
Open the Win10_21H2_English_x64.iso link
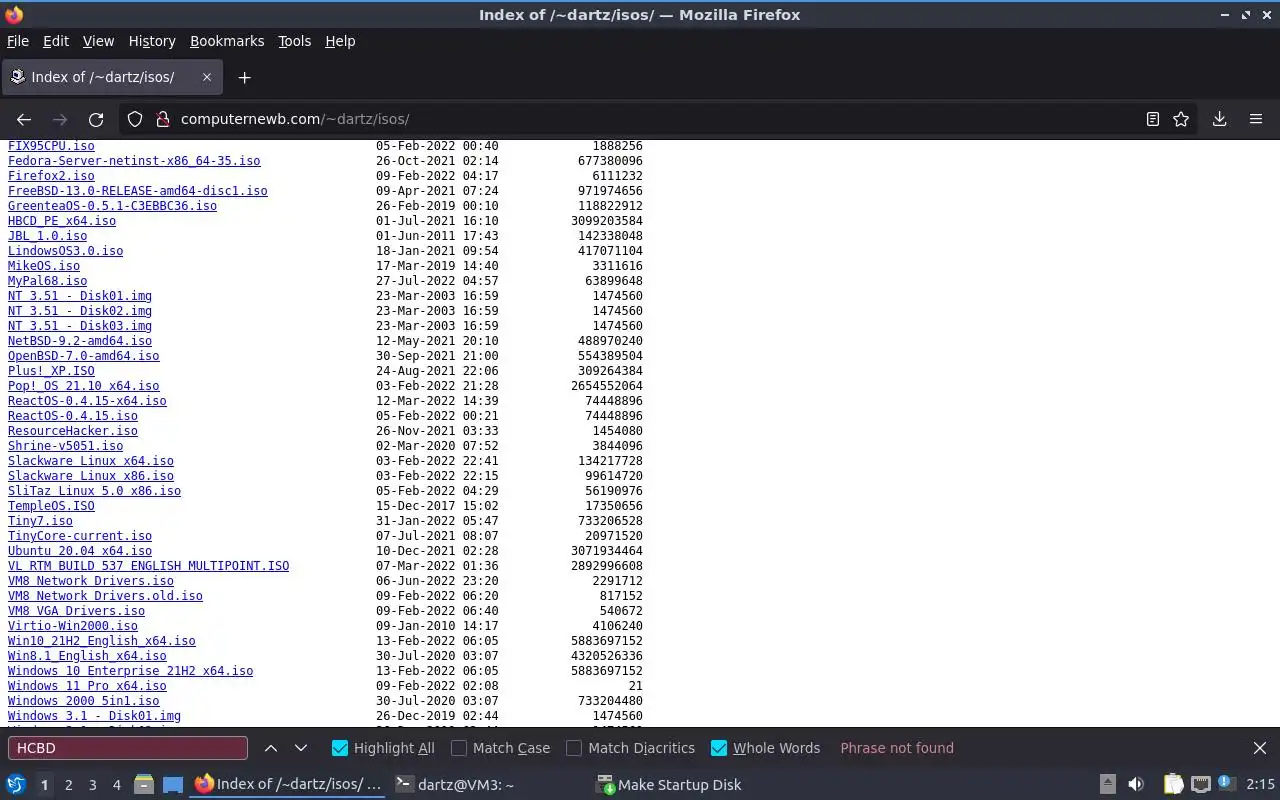coord(102,641)
